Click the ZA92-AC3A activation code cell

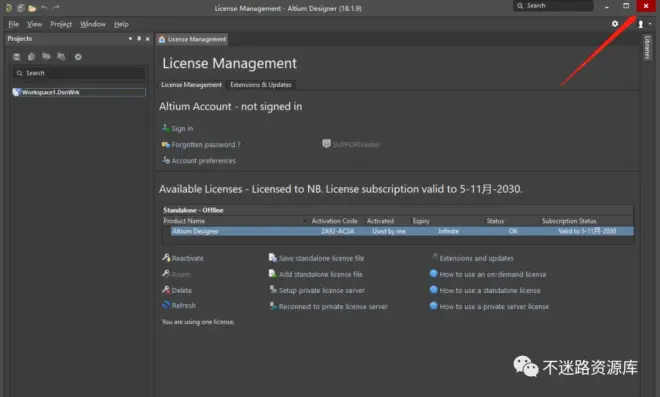point(338,231)
